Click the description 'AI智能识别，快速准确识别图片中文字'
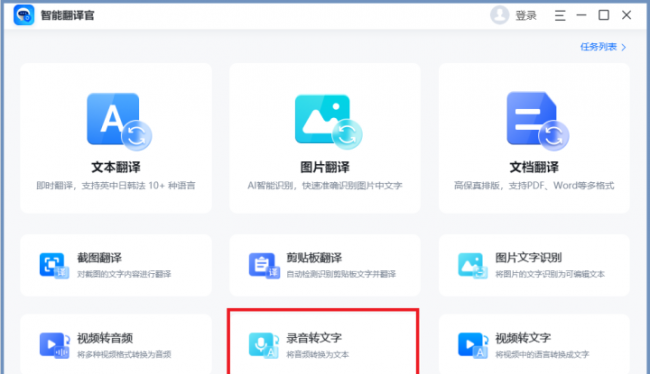Image resolution: width=650 pixels, height=374 pixels. click(x=325, y=185)
